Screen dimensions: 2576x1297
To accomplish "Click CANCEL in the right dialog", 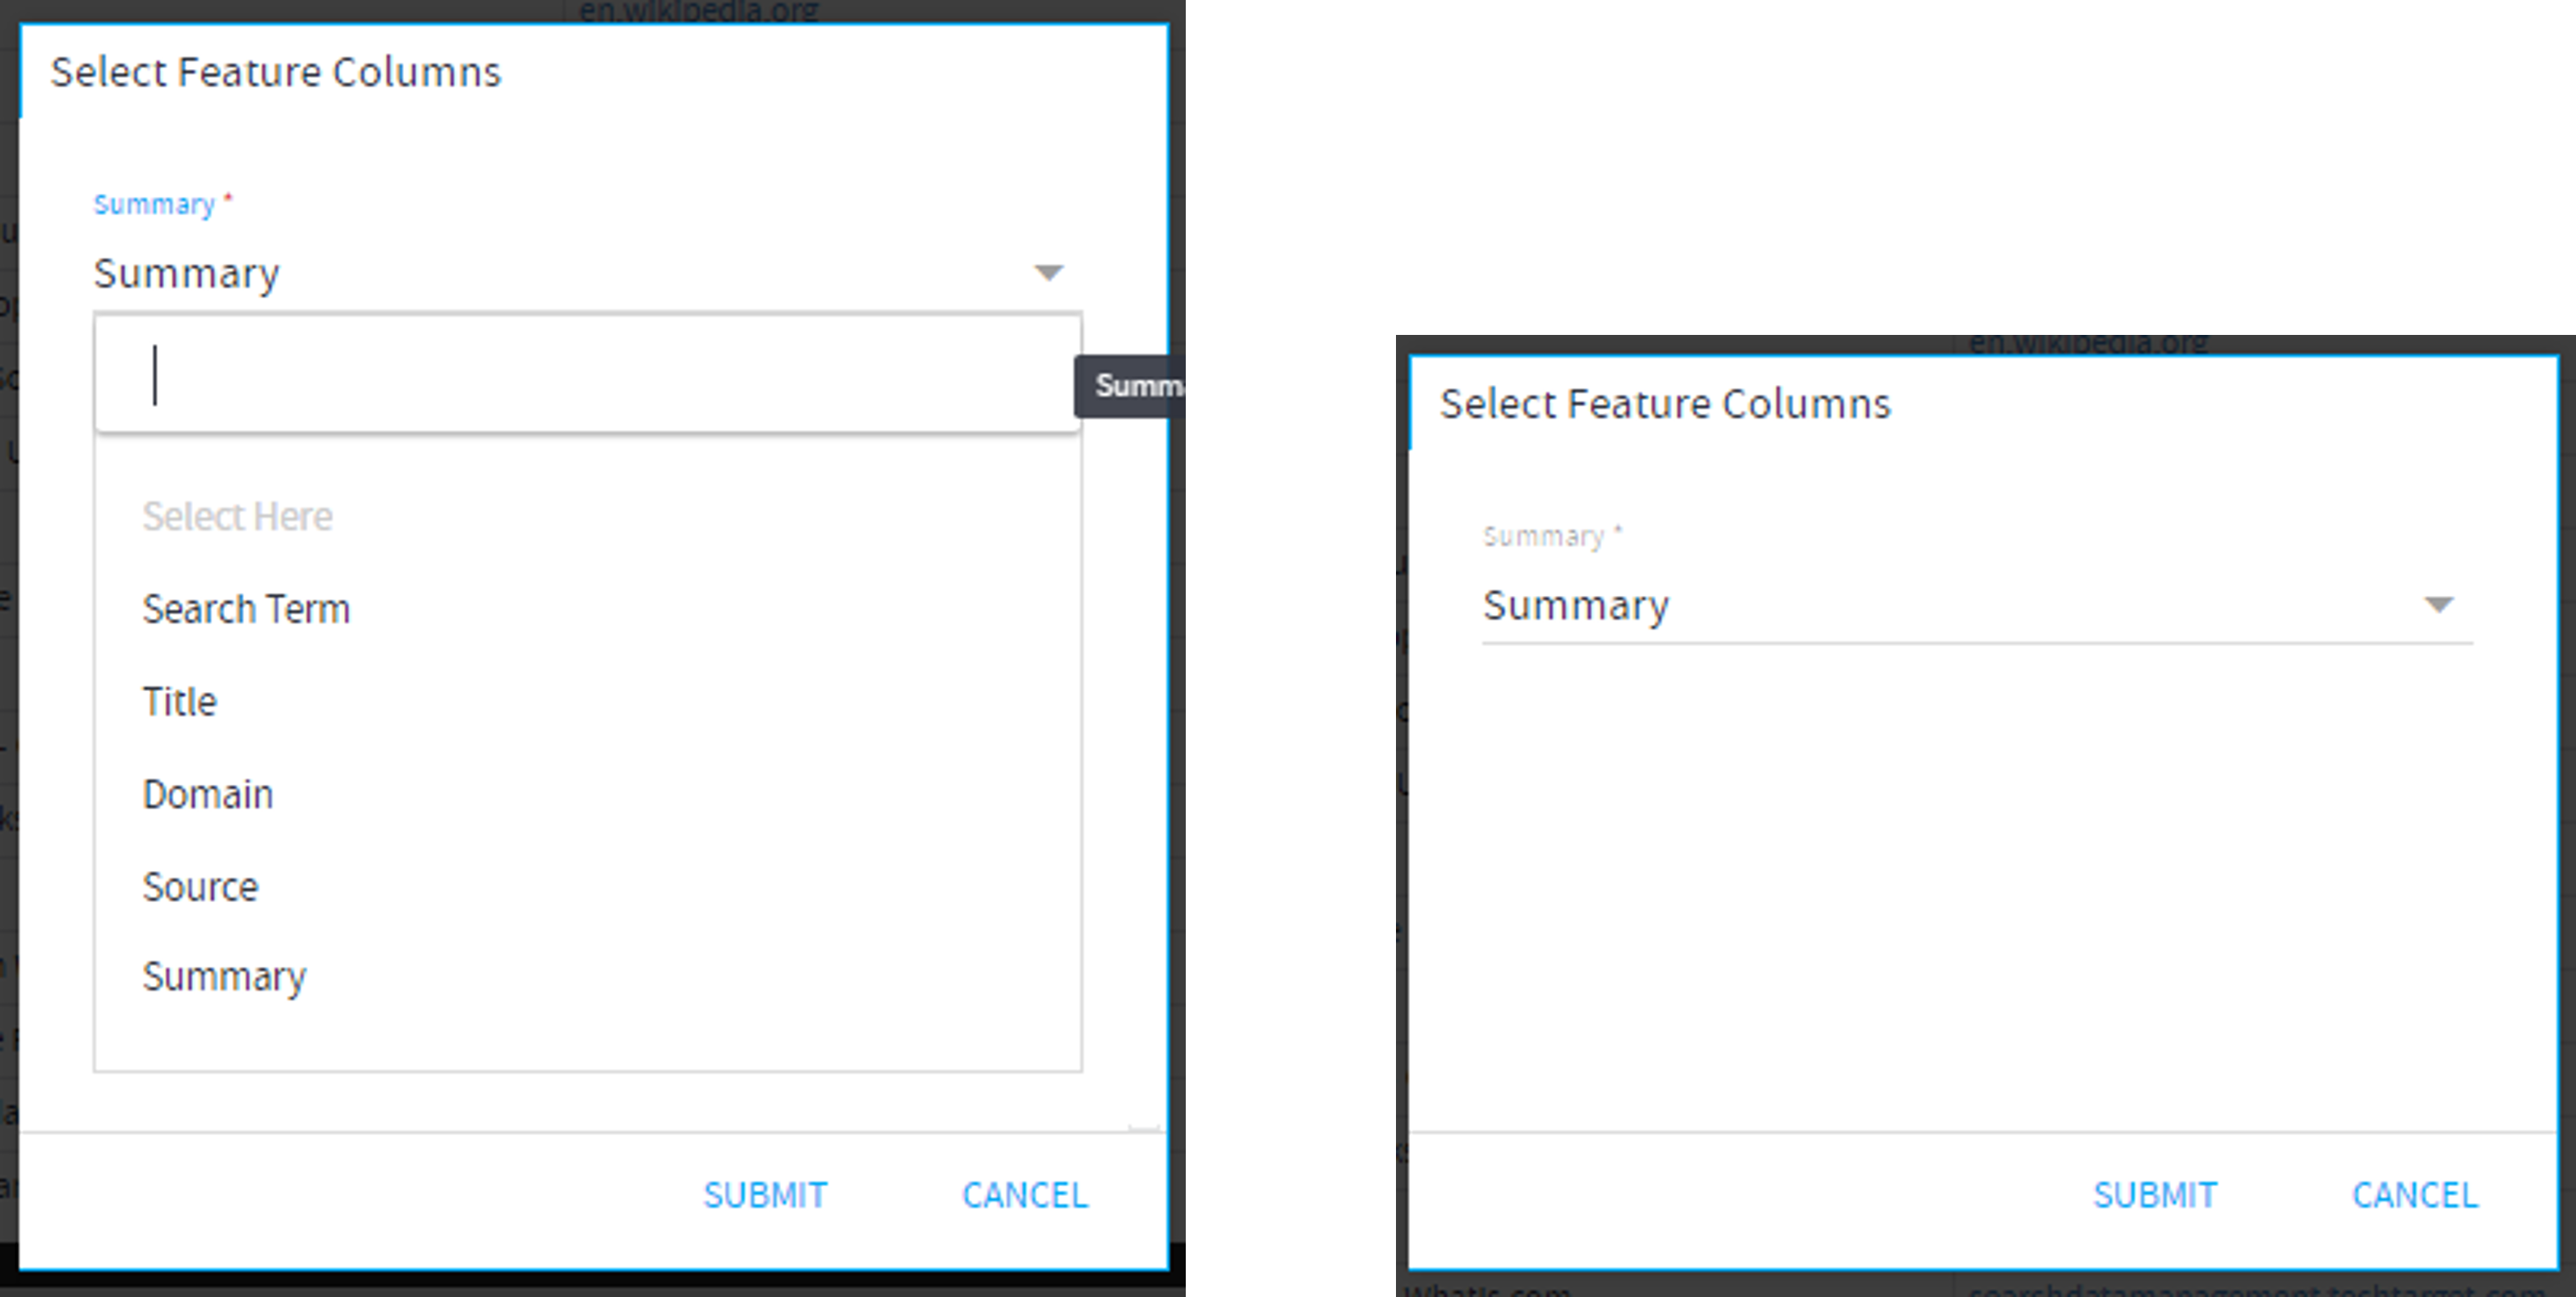I will coord(2415,1195).
